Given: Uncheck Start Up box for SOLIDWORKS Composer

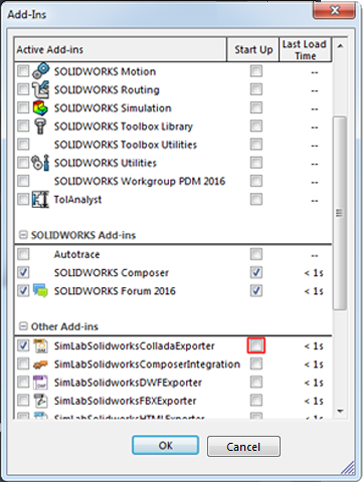Looking at the screenshot, I should pos(256,272).
